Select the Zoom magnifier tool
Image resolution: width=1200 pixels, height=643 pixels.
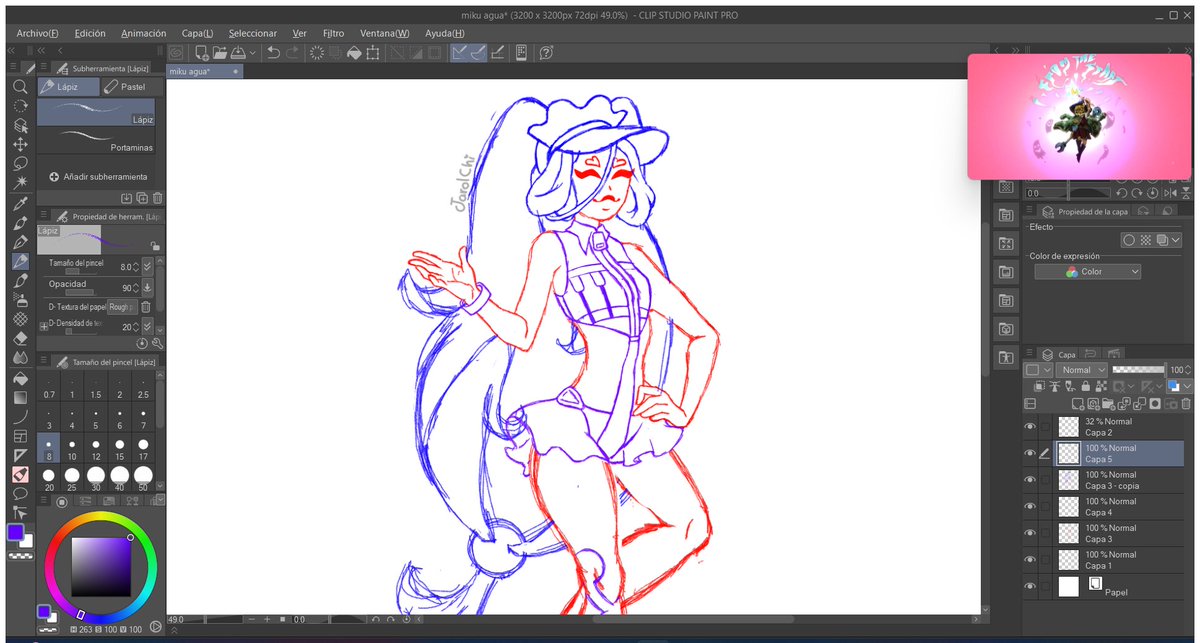tap(19, 87)
